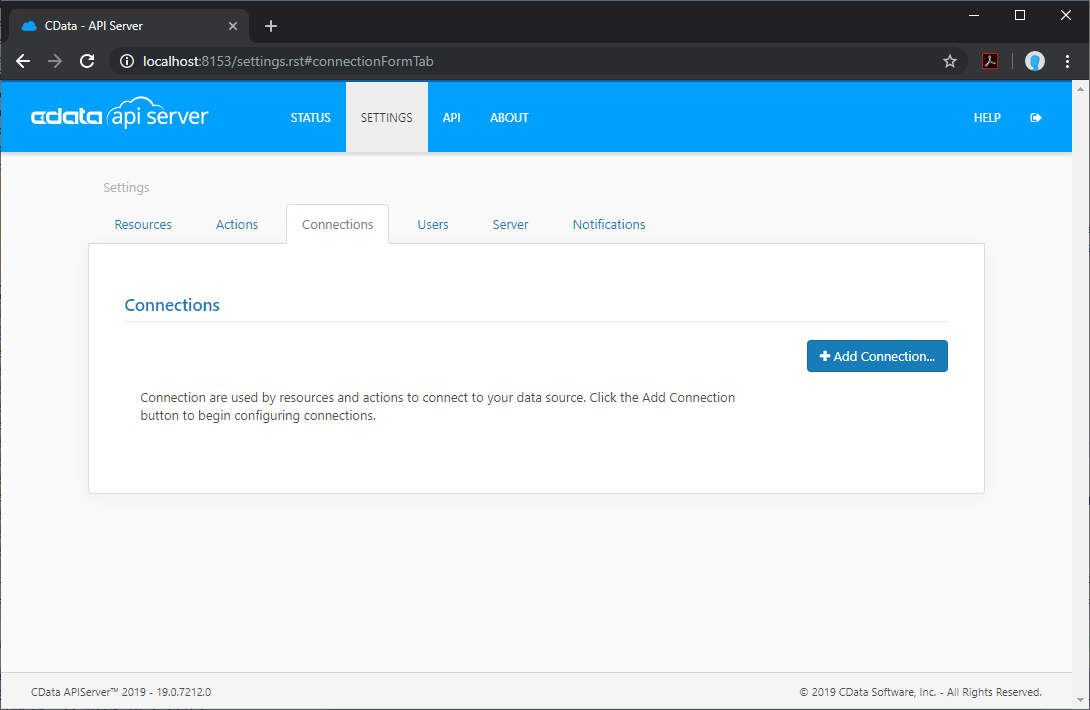Bookmark this page with star icon

click(949, 61)
